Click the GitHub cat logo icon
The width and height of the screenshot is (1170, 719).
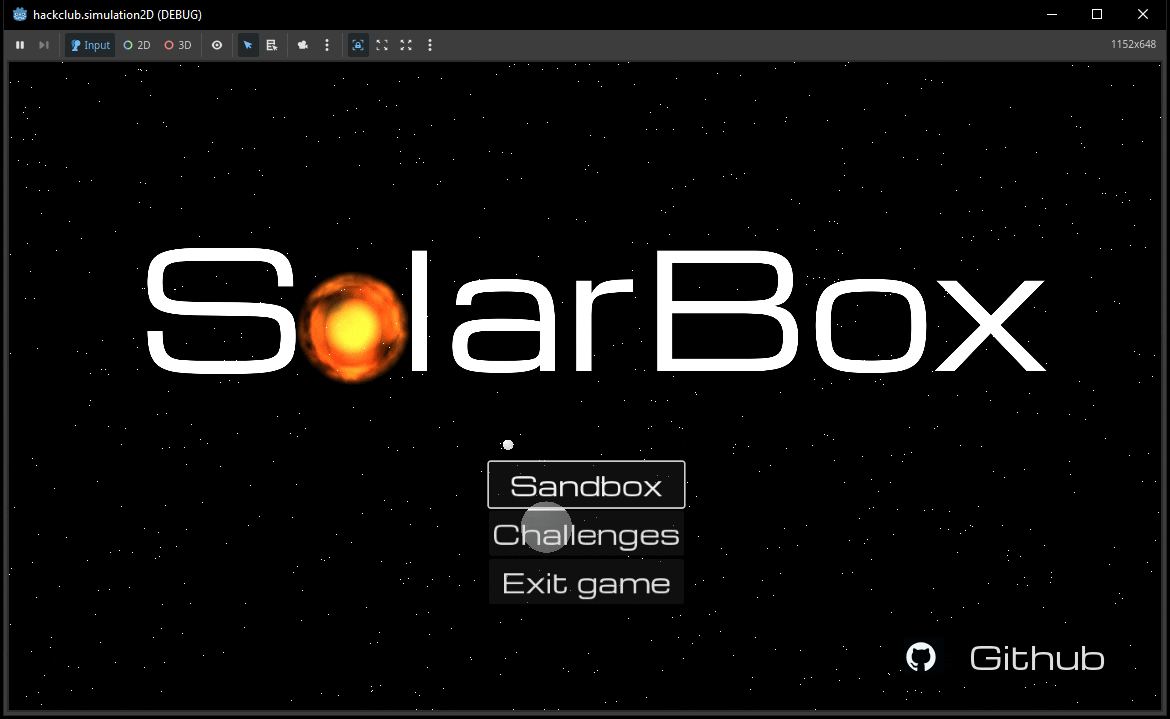(920, 657)
